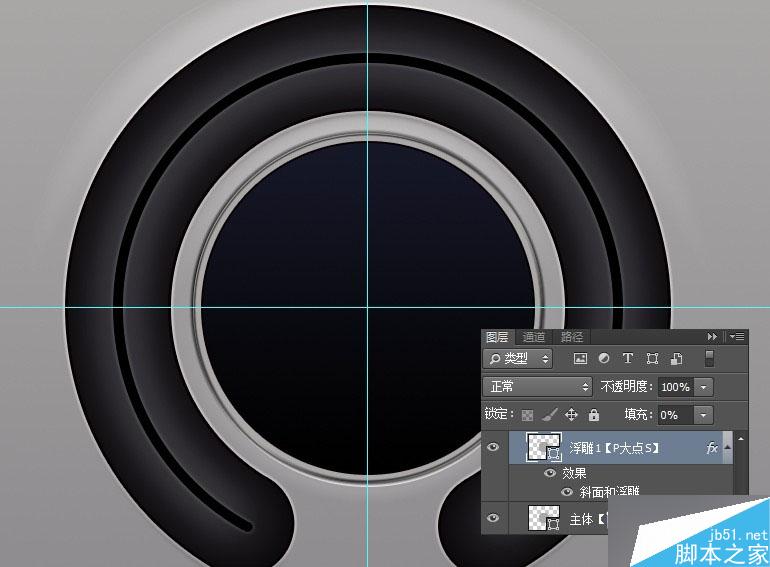Lock layer position move icon
770x567 pixels.
point(571,415)
